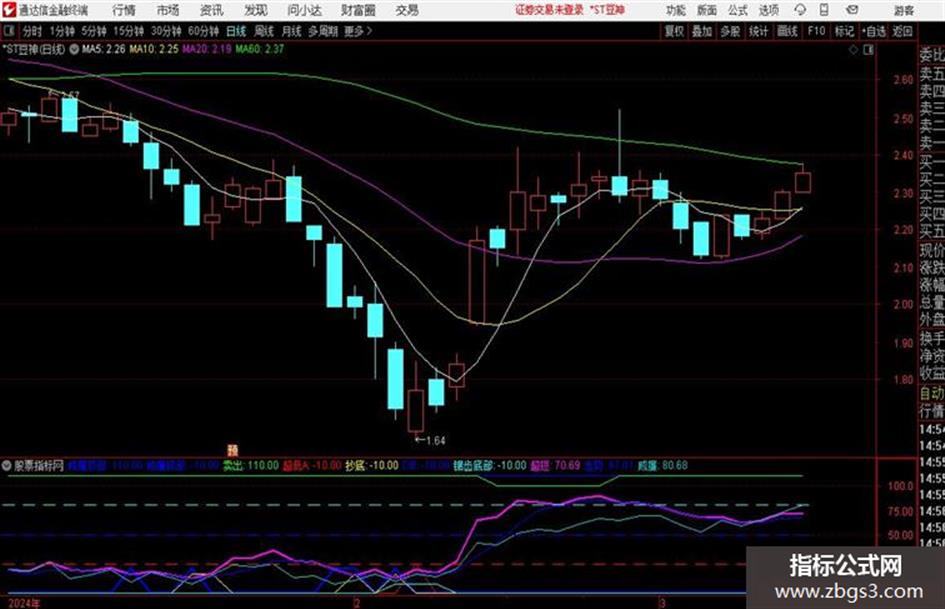Open the 资讯 menu
Screen dimensions: 945x609
(211, 10)
